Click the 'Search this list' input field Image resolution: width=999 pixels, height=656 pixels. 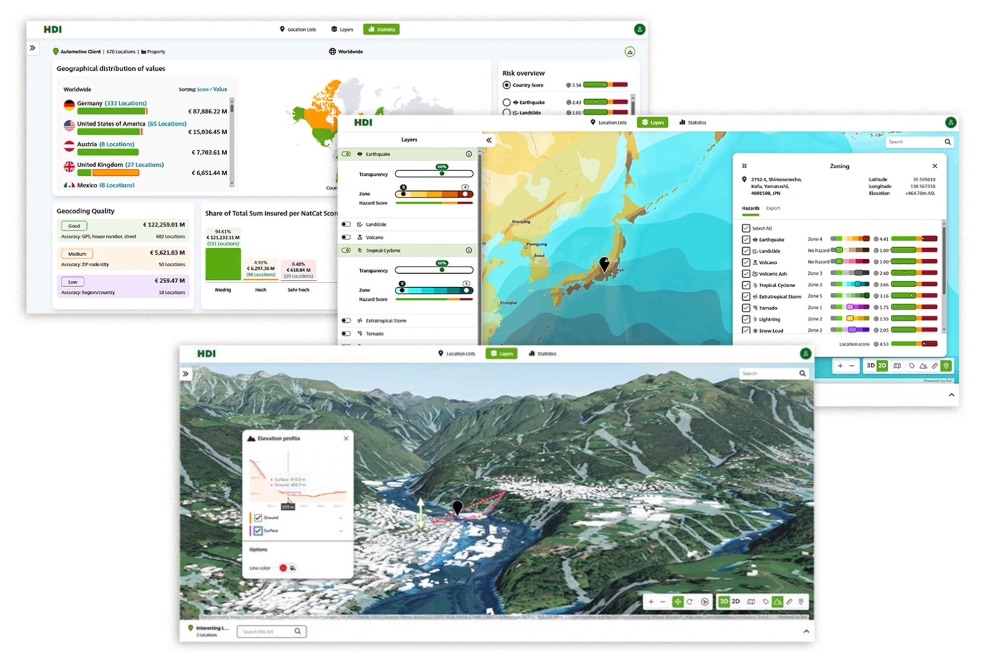(x=272, y=631)
